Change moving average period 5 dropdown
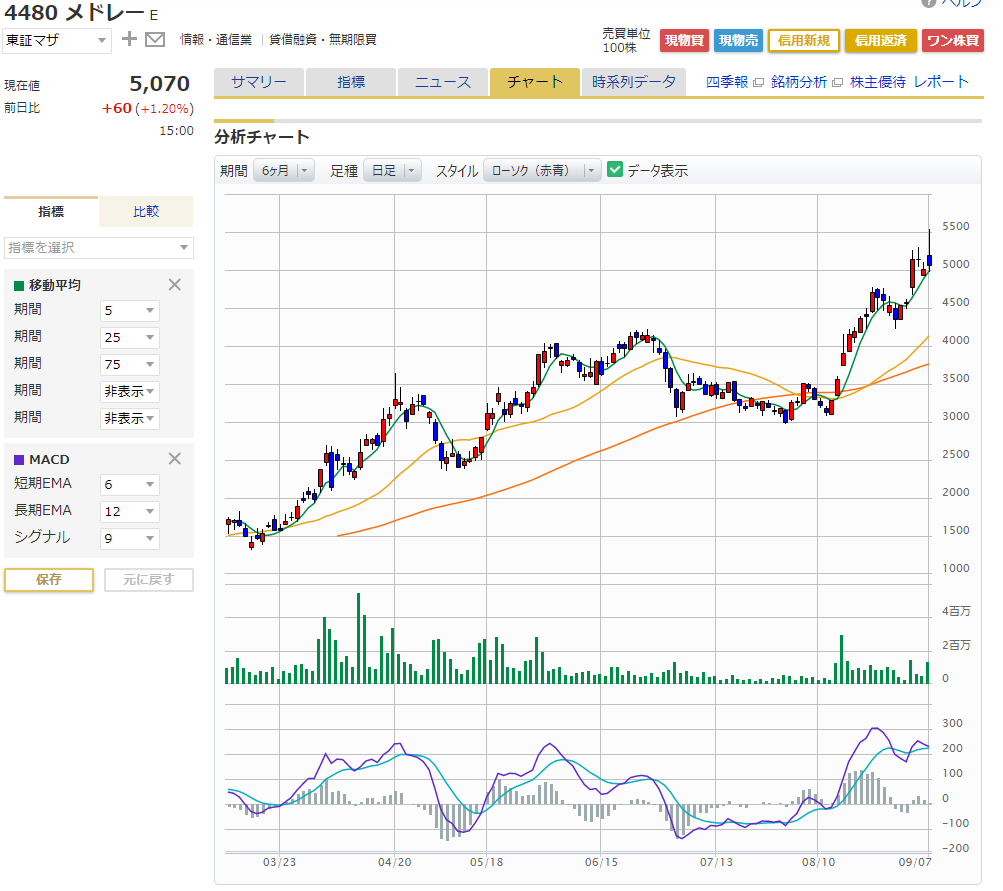 coord(130,311)
